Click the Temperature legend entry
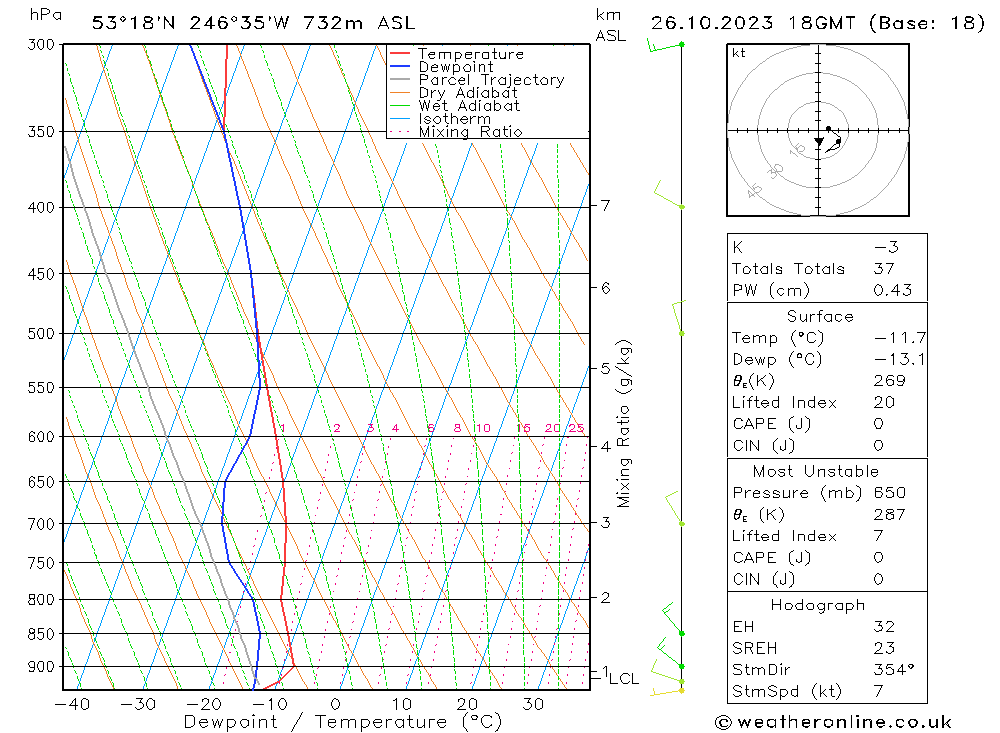 471,54
